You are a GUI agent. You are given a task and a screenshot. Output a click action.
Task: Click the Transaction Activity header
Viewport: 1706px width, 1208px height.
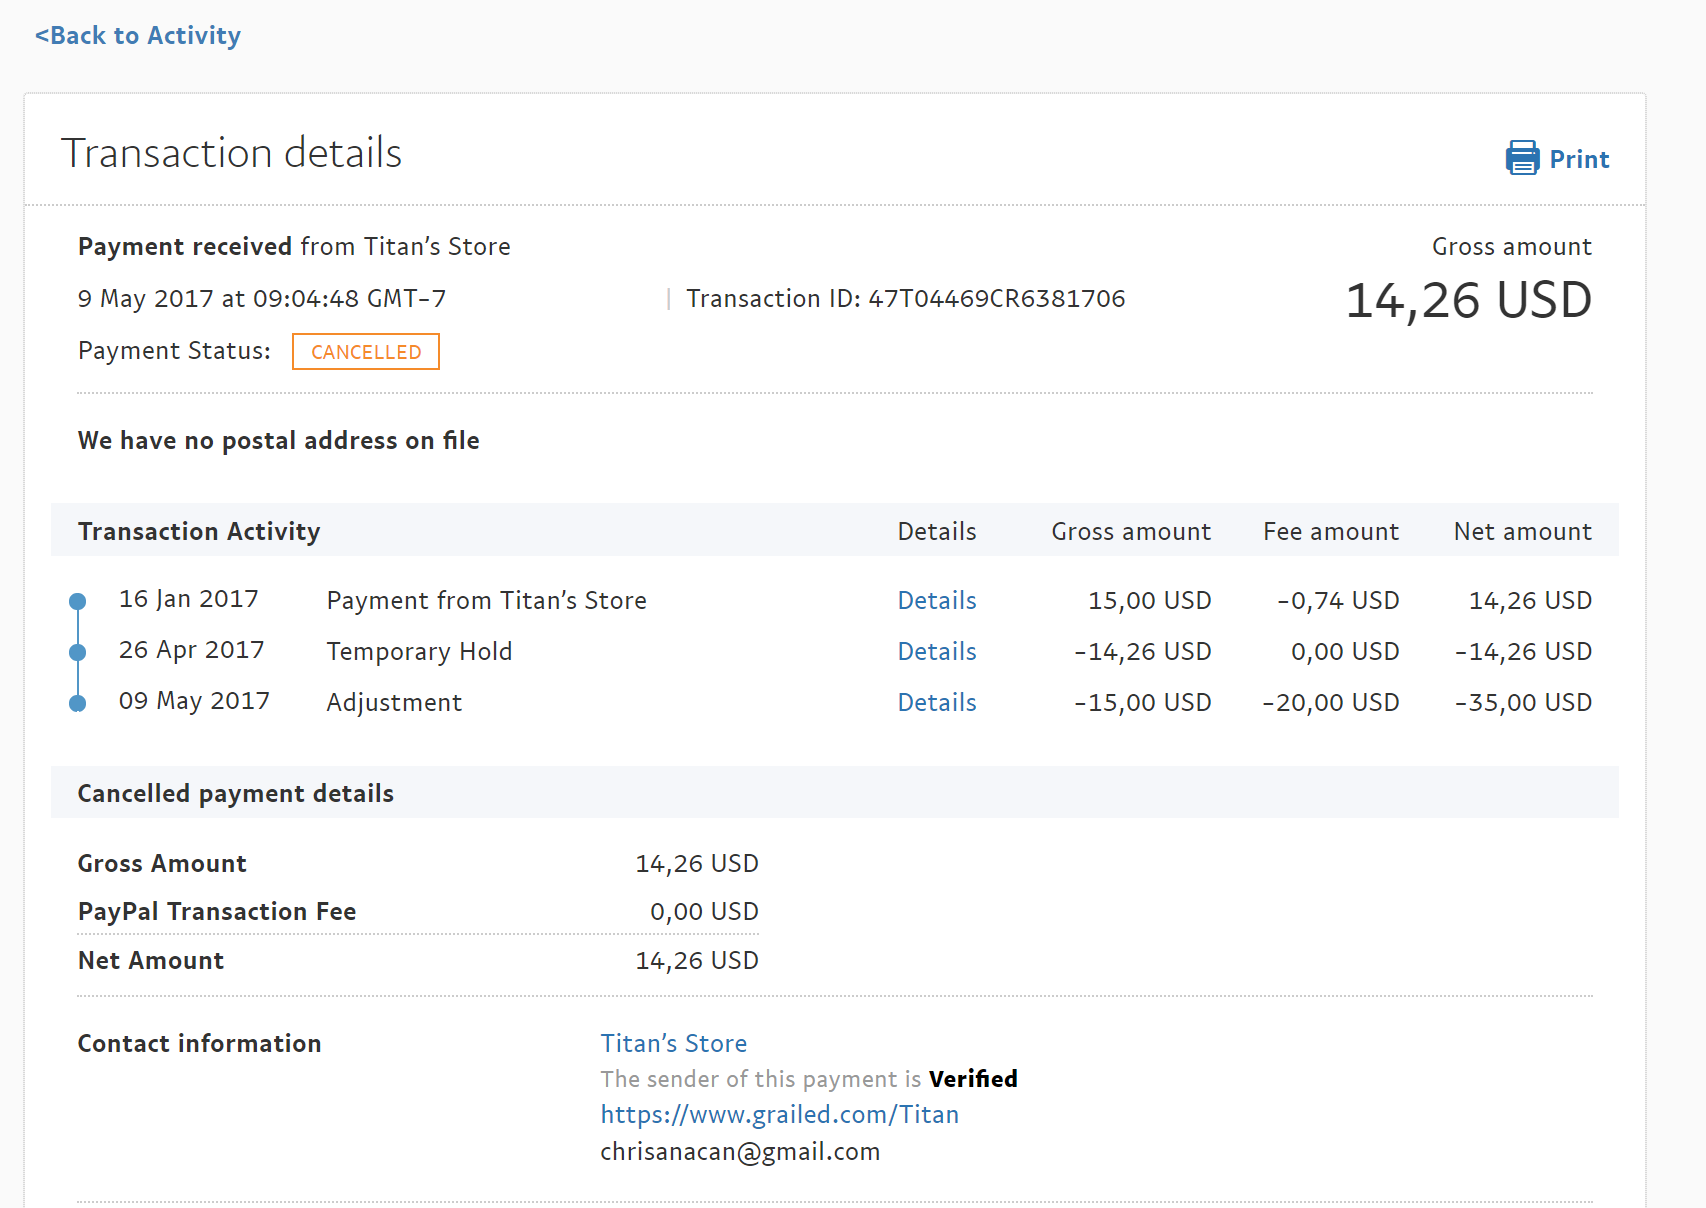[x=199, y=531]
